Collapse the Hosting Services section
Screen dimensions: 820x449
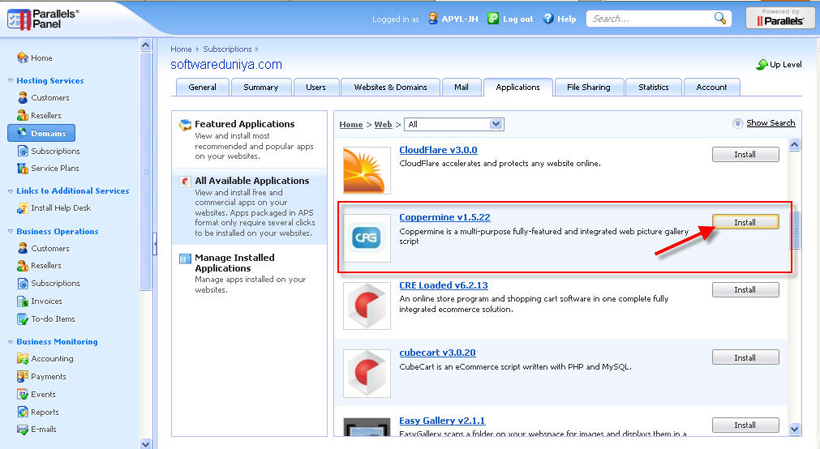(x=10, y=80)
